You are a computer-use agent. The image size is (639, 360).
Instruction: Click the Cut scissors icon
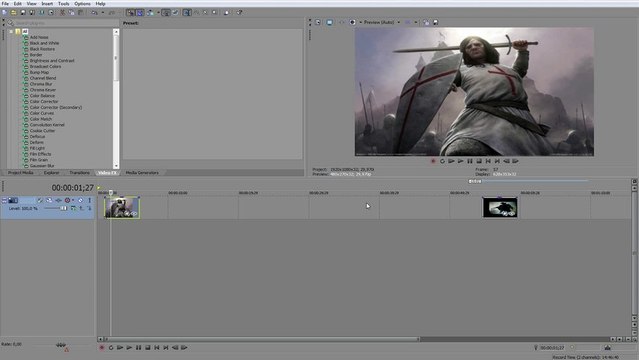62,13
